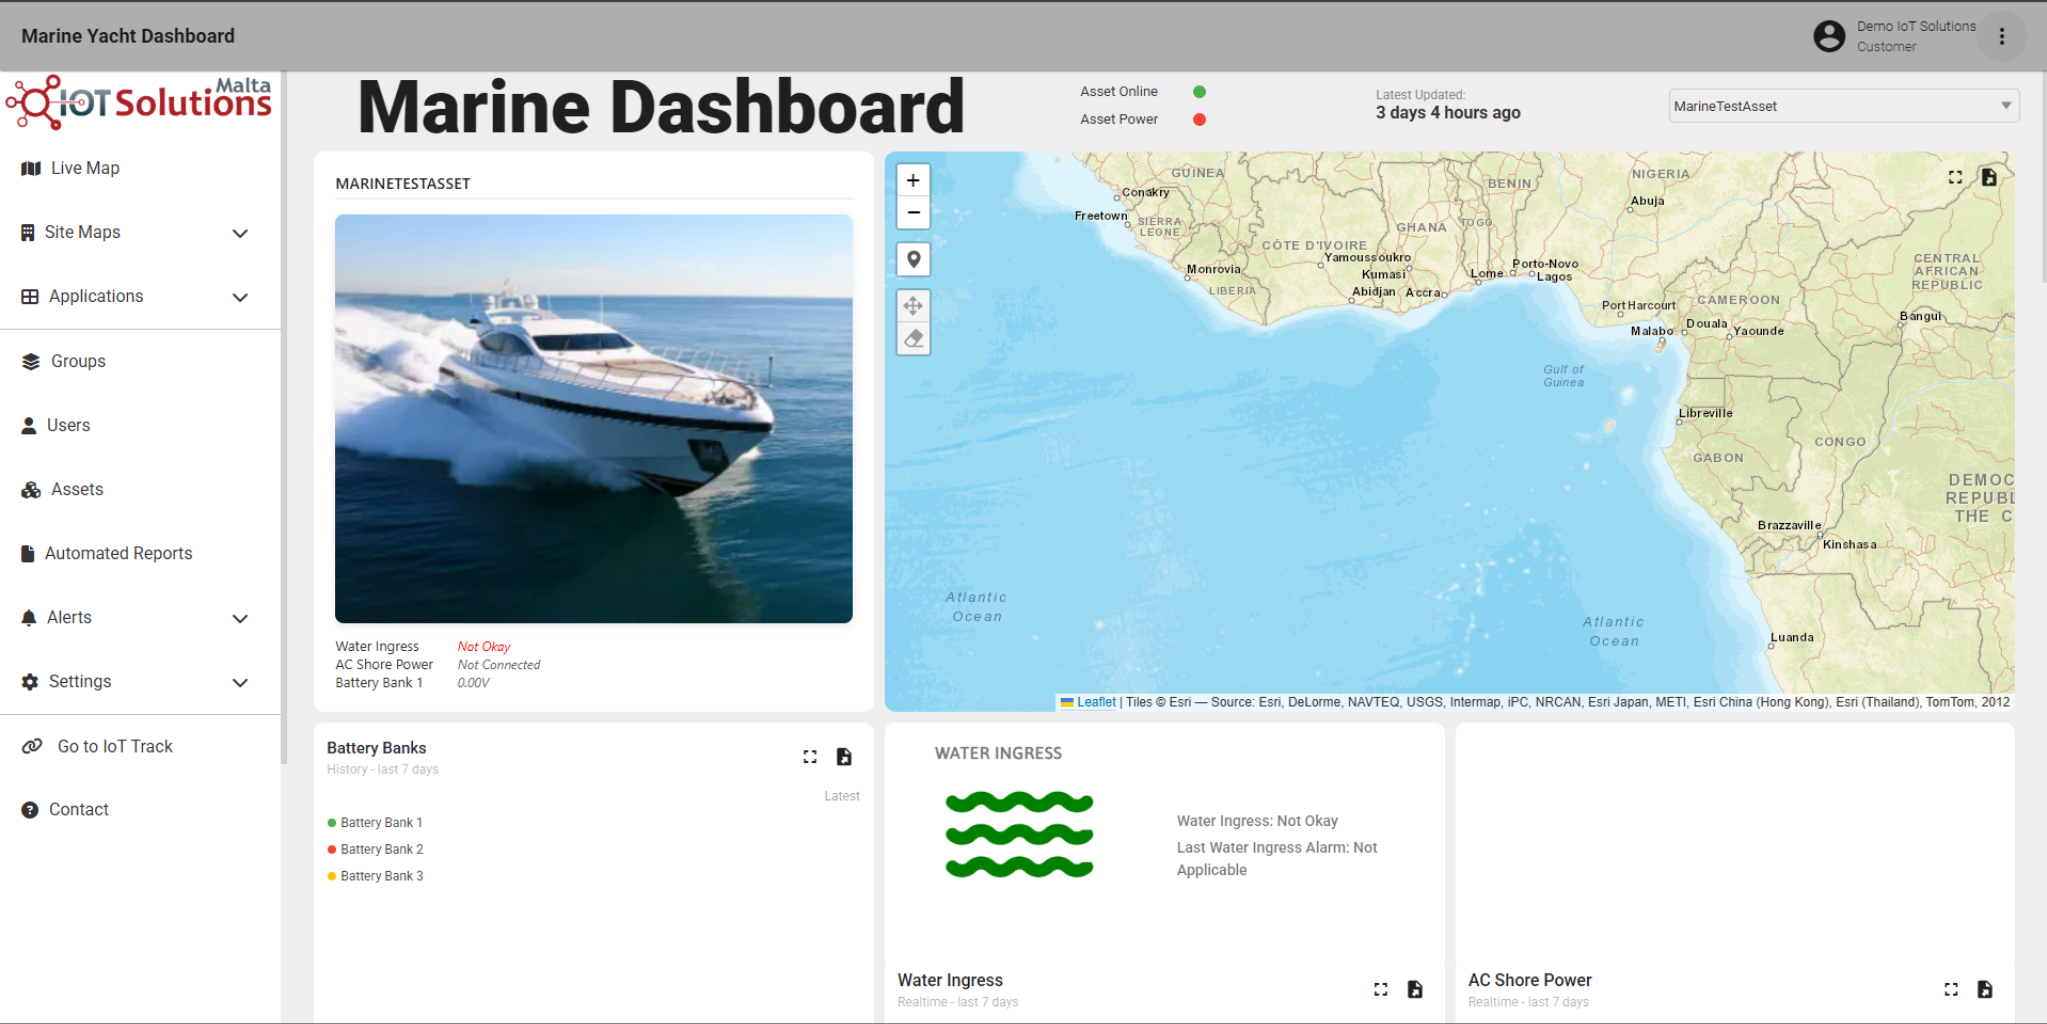
Task: Click the MARINETESTASSET card heading
Action: pyautogui.click(x=403, y=184)
